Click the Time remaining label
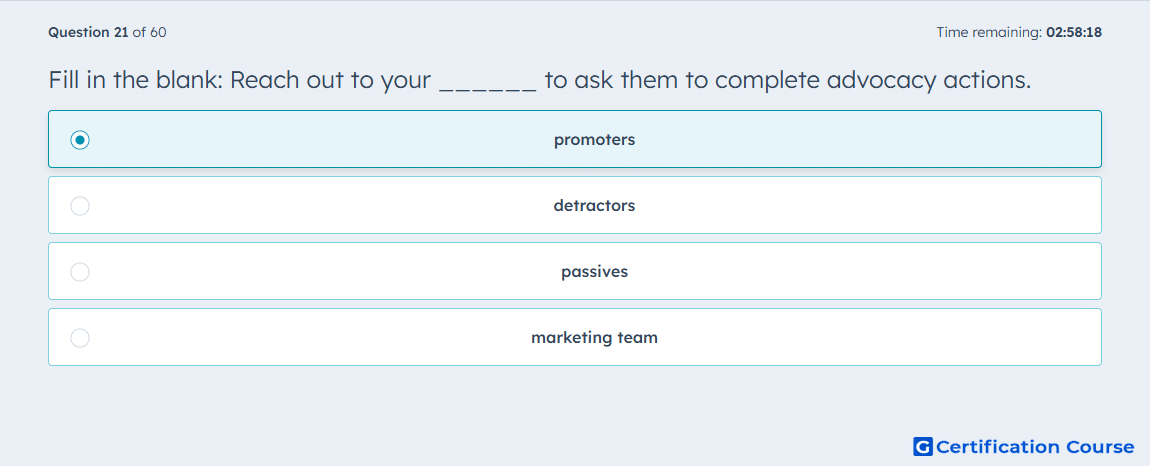 [x=989, y=32]
